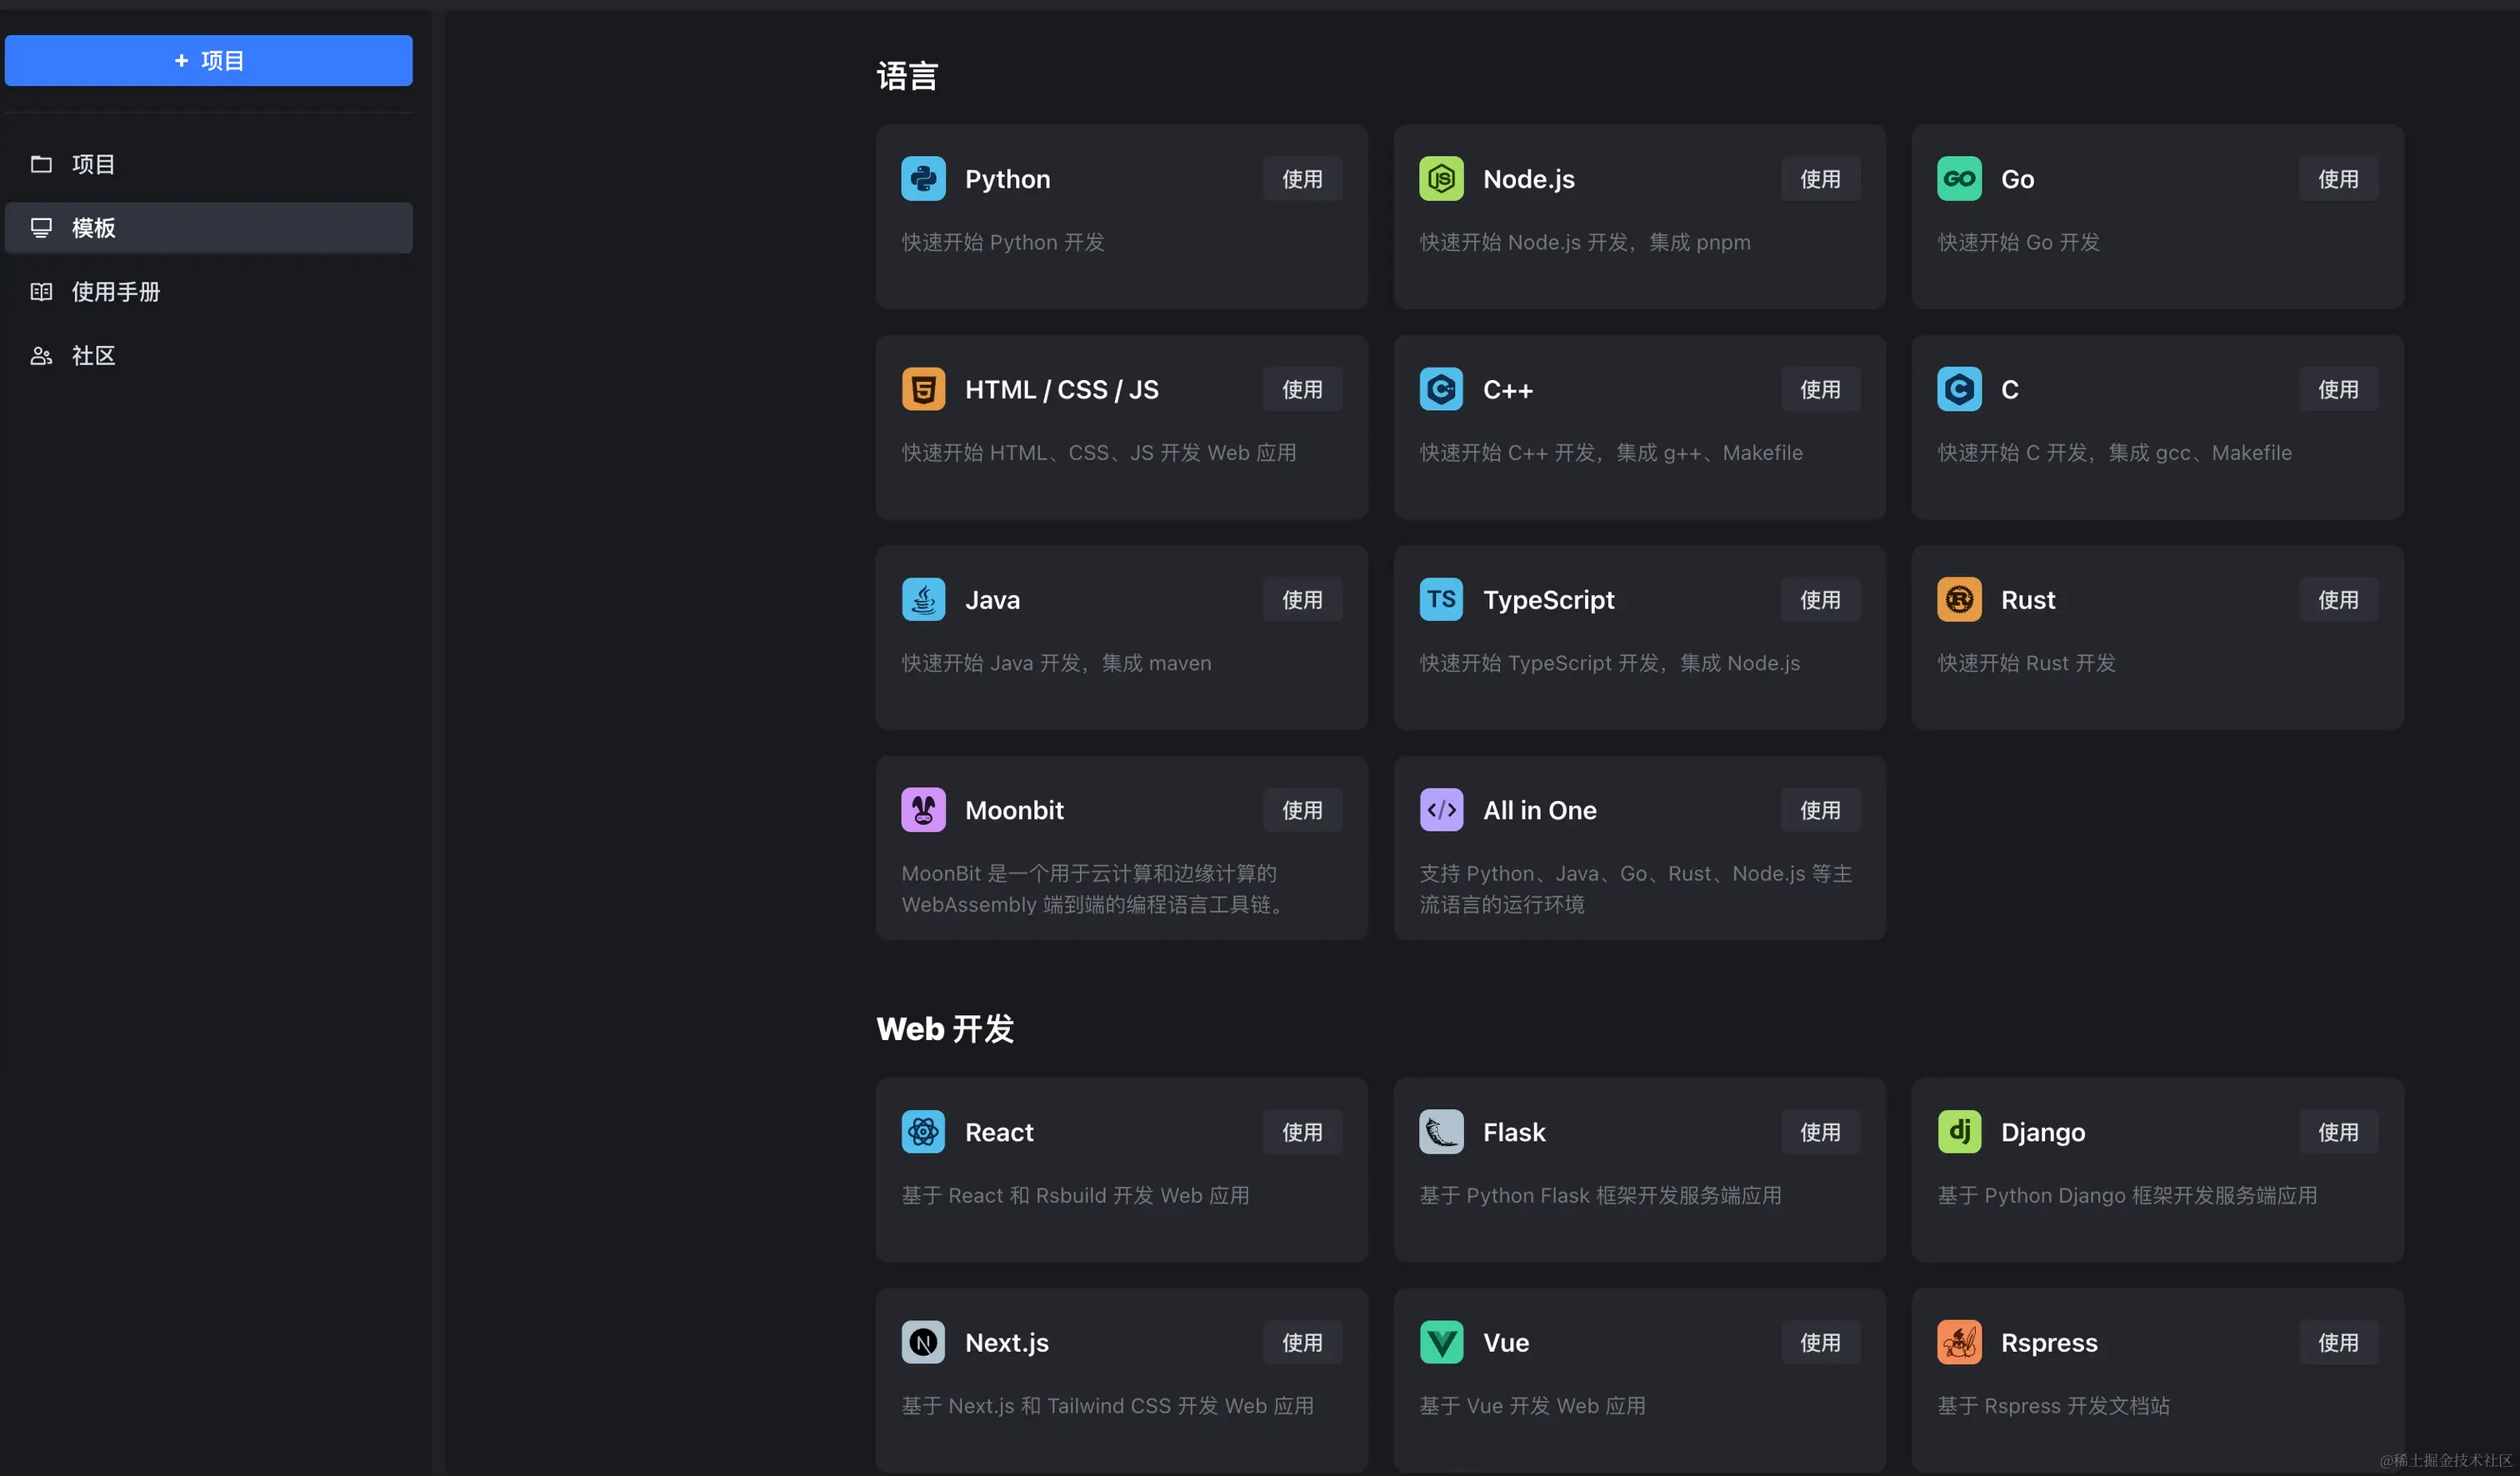Click 使用 on the Flask card

[1820, 1132]
